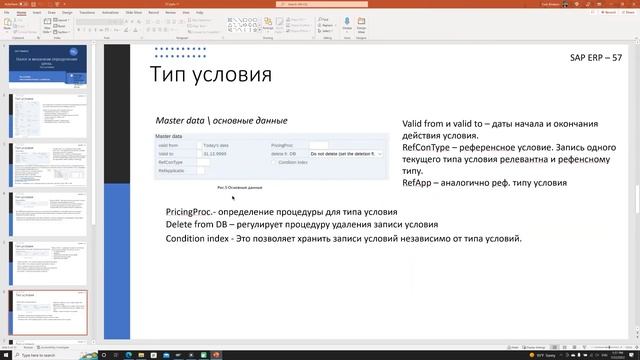This screenshot has height=360, width=640.
Task: Open the Arrange tool in Drawing group
Action: (x=268, y=25)
